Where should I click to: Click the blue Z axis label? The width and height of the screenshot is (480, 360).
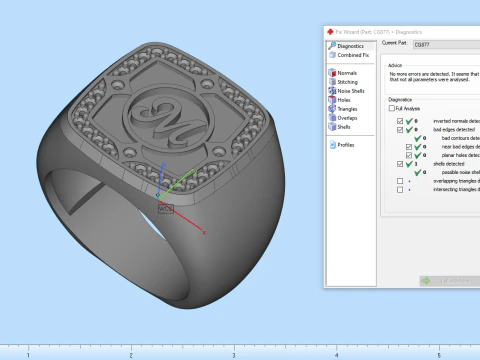pos(164,165)
